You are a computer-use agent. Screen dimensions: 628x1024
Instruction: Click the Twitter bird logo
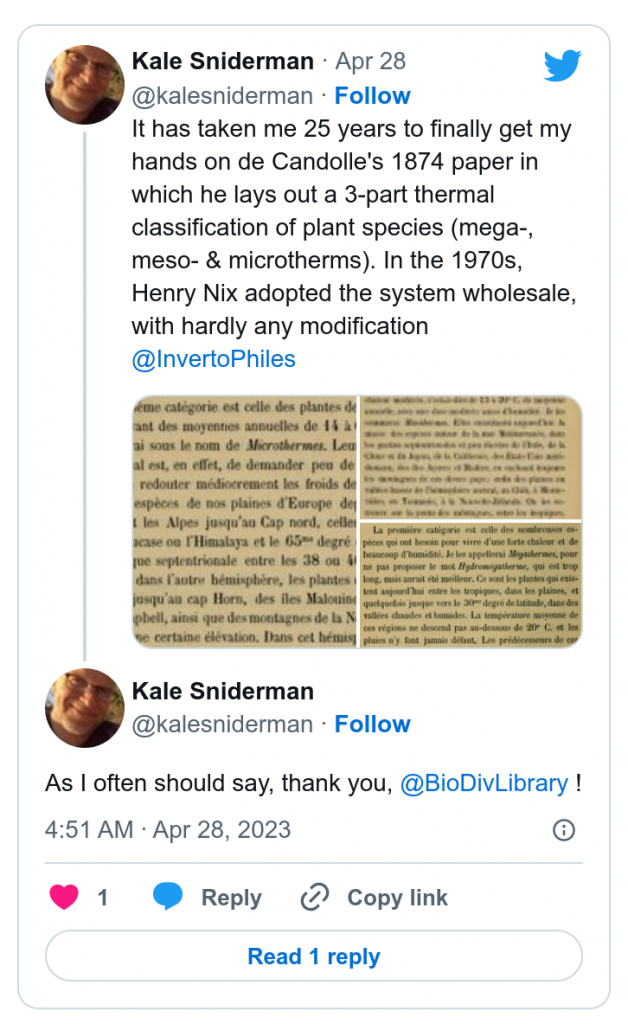click(x=562, y=66)
